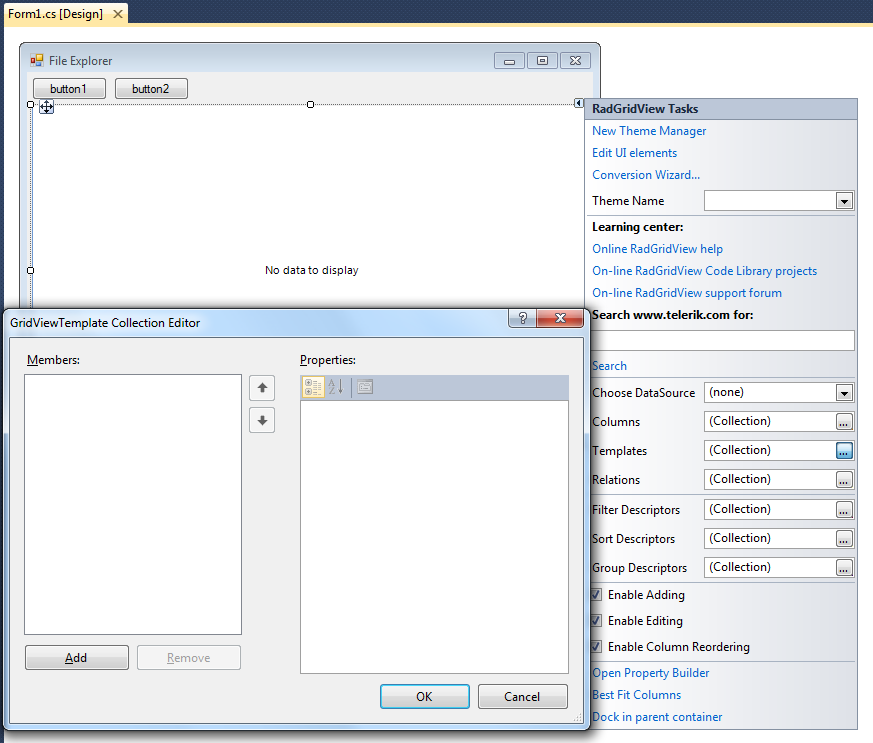Open the Open Property Builder link

650,673
